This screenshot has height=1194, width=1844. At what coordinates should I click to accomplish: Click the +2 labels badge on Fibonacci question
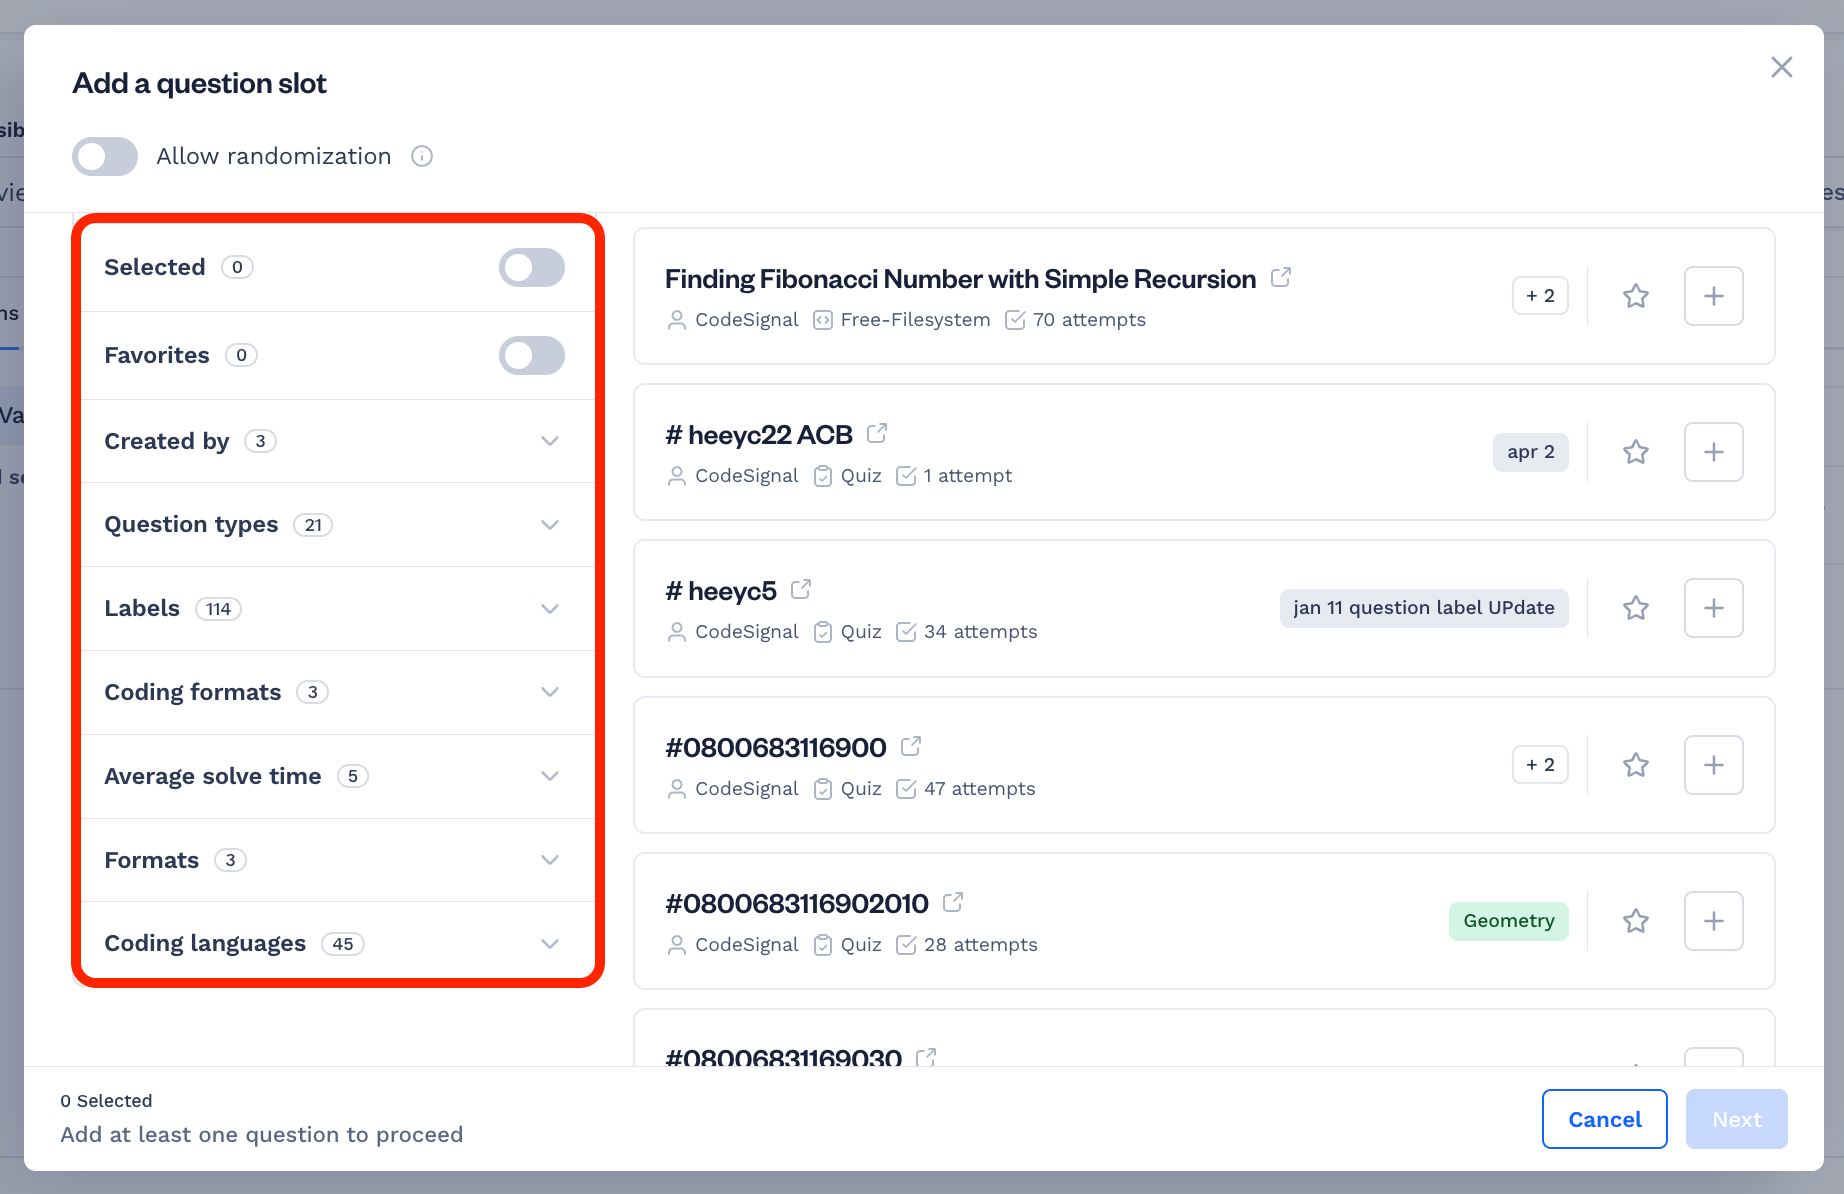(x=1540, y=296)
